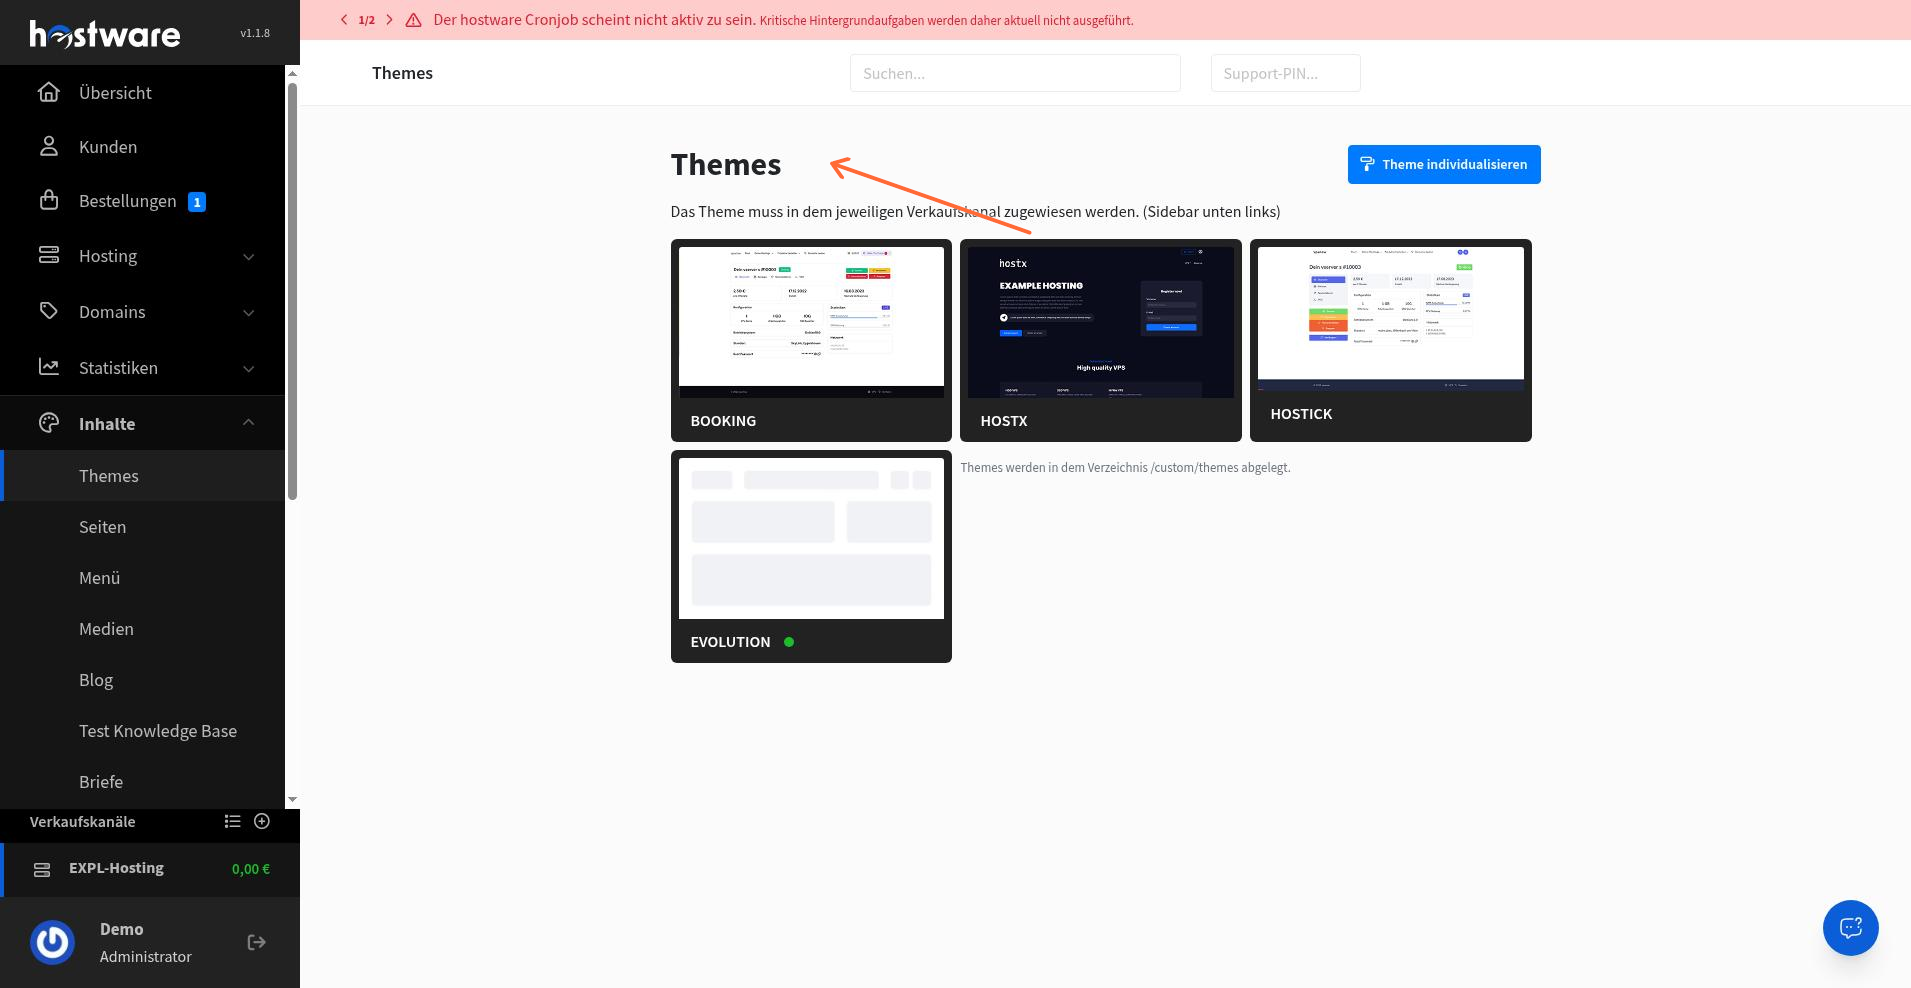Open the Verkaufskanäle list view icon
This screenshot has width=1911, height=988.
click(x=233, y=821)
